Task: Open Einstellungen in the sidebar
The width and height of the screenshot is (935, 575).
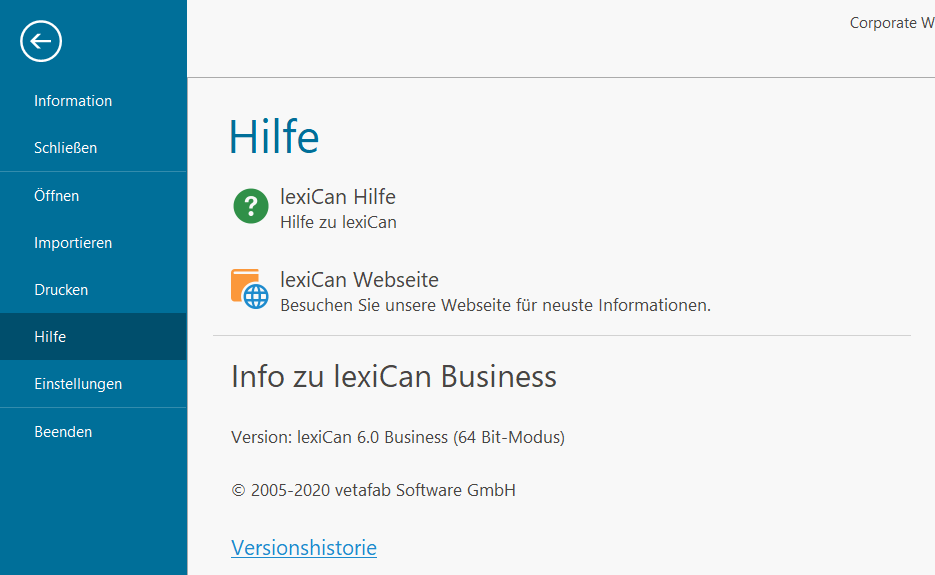Action: click(93, 384)
